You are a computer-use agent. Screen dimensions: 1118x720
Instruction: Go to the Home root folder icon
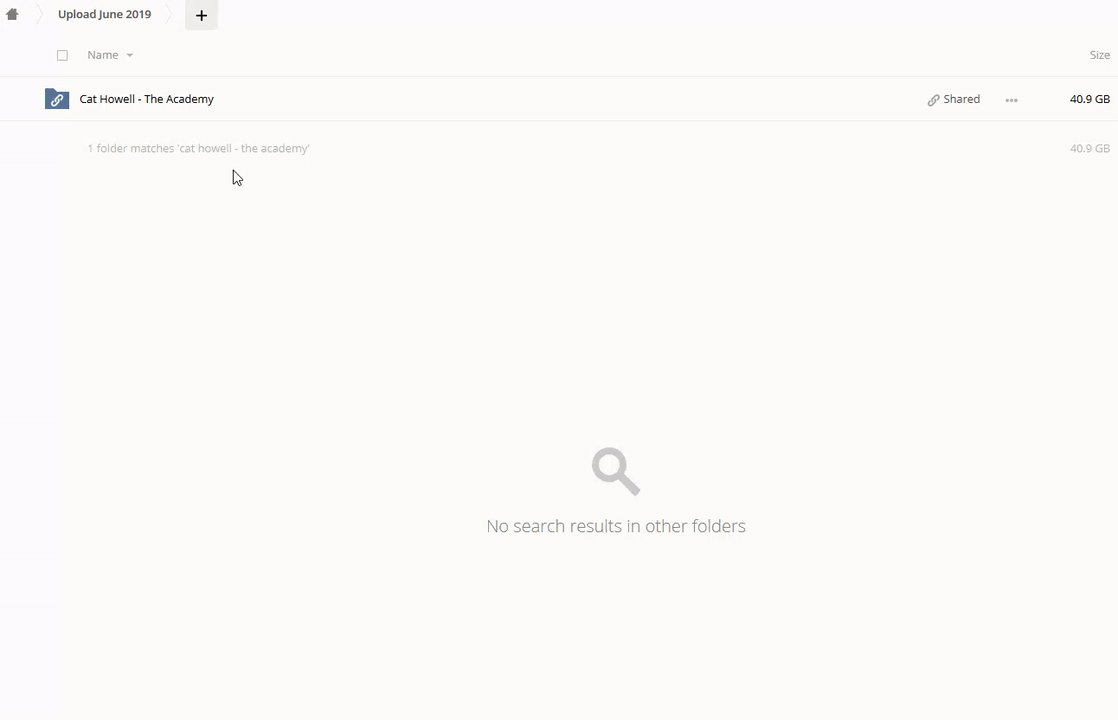click(x=12, y=14)
